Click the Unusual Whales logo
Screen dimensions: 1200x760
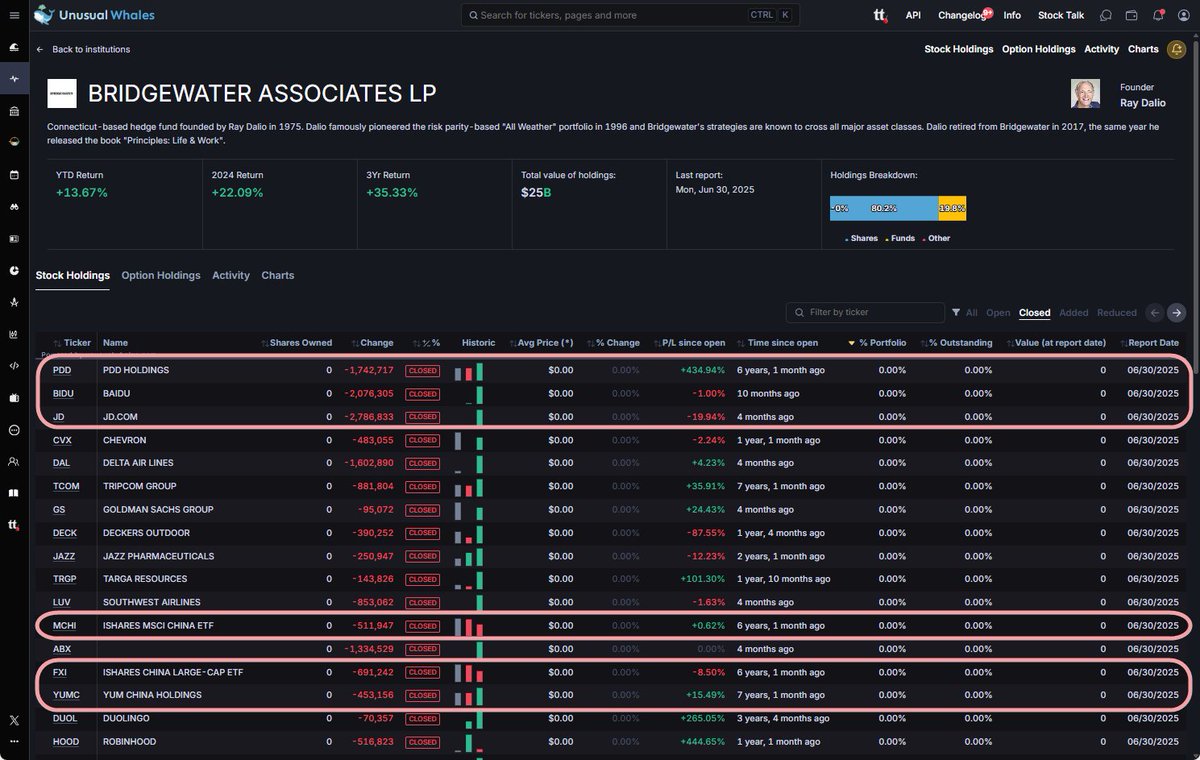click(x=94, y=15)
